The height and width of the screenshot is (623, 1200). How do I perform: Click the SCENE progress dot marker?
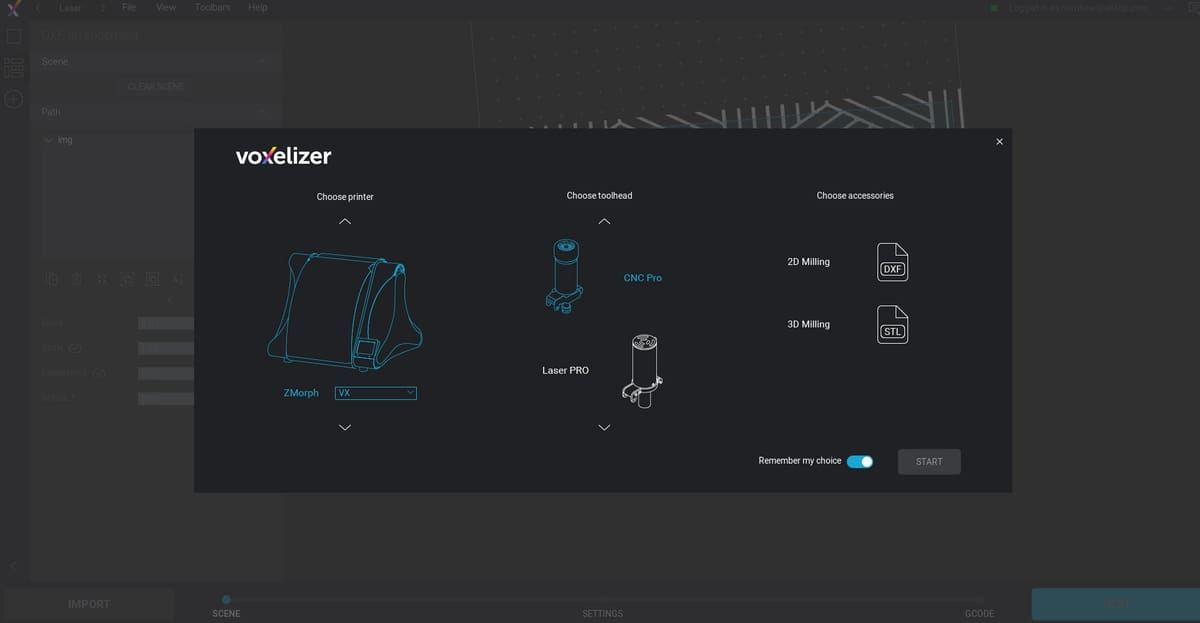point(226,599)
